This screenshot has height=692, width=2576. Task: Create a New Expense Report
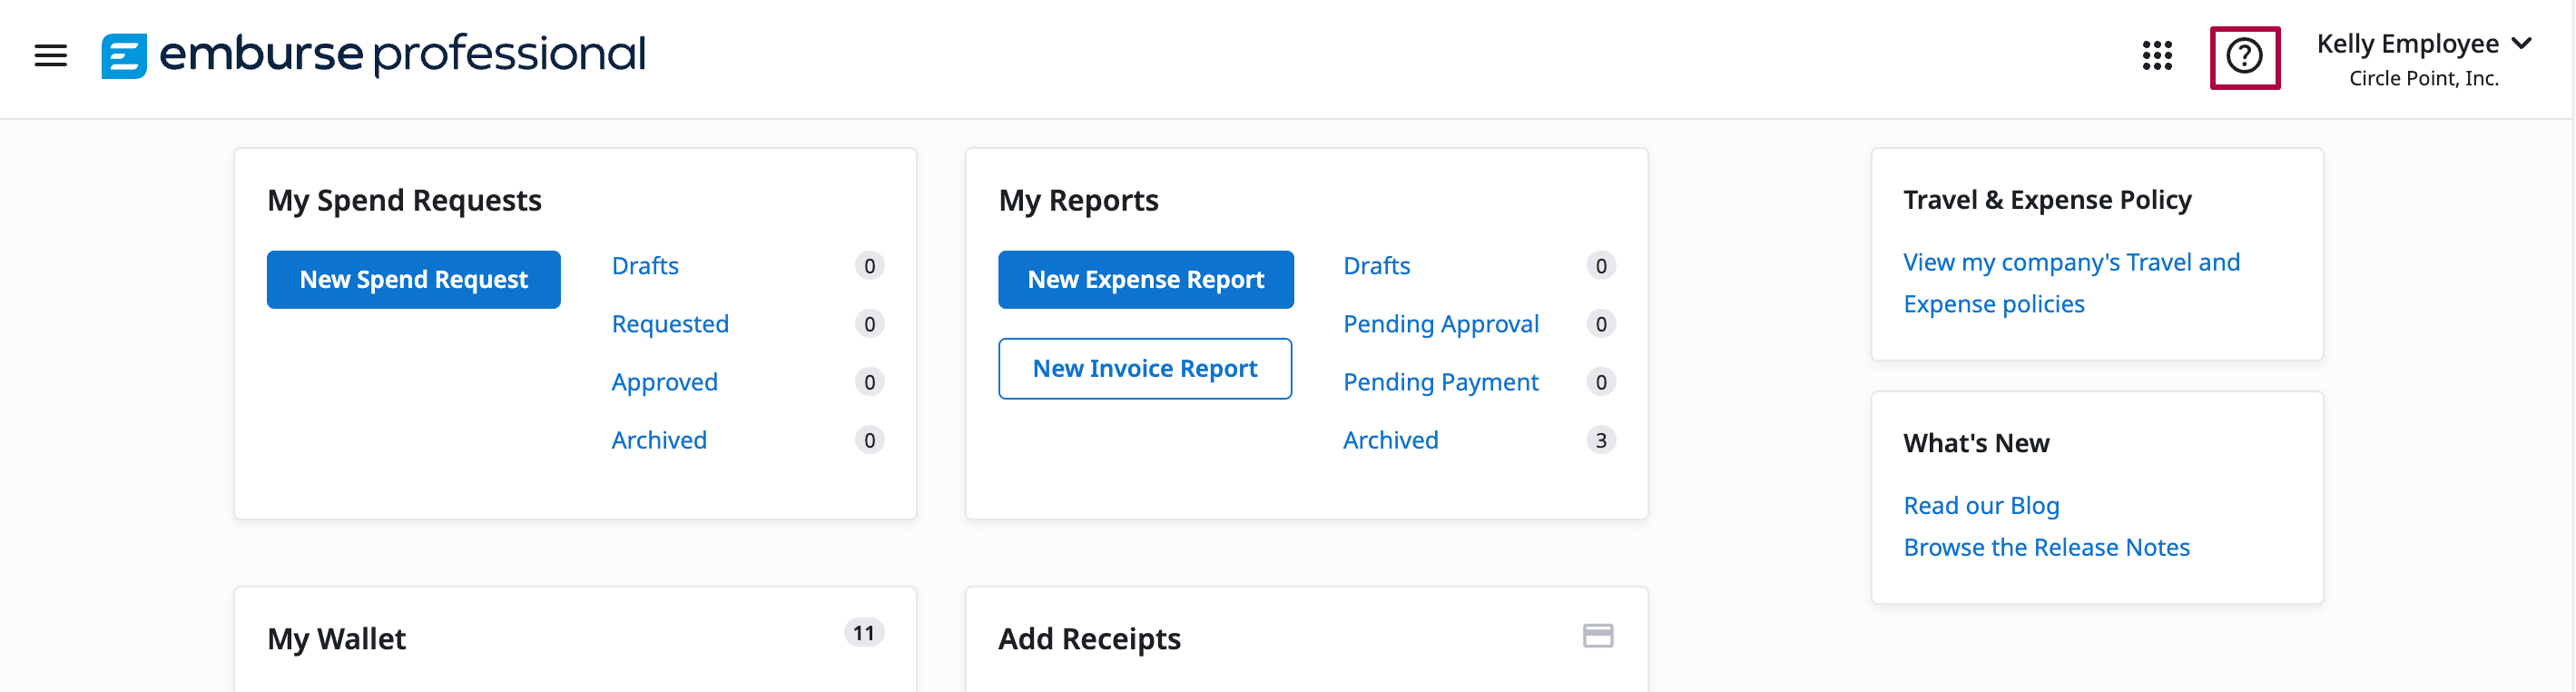click(1145, 280)
